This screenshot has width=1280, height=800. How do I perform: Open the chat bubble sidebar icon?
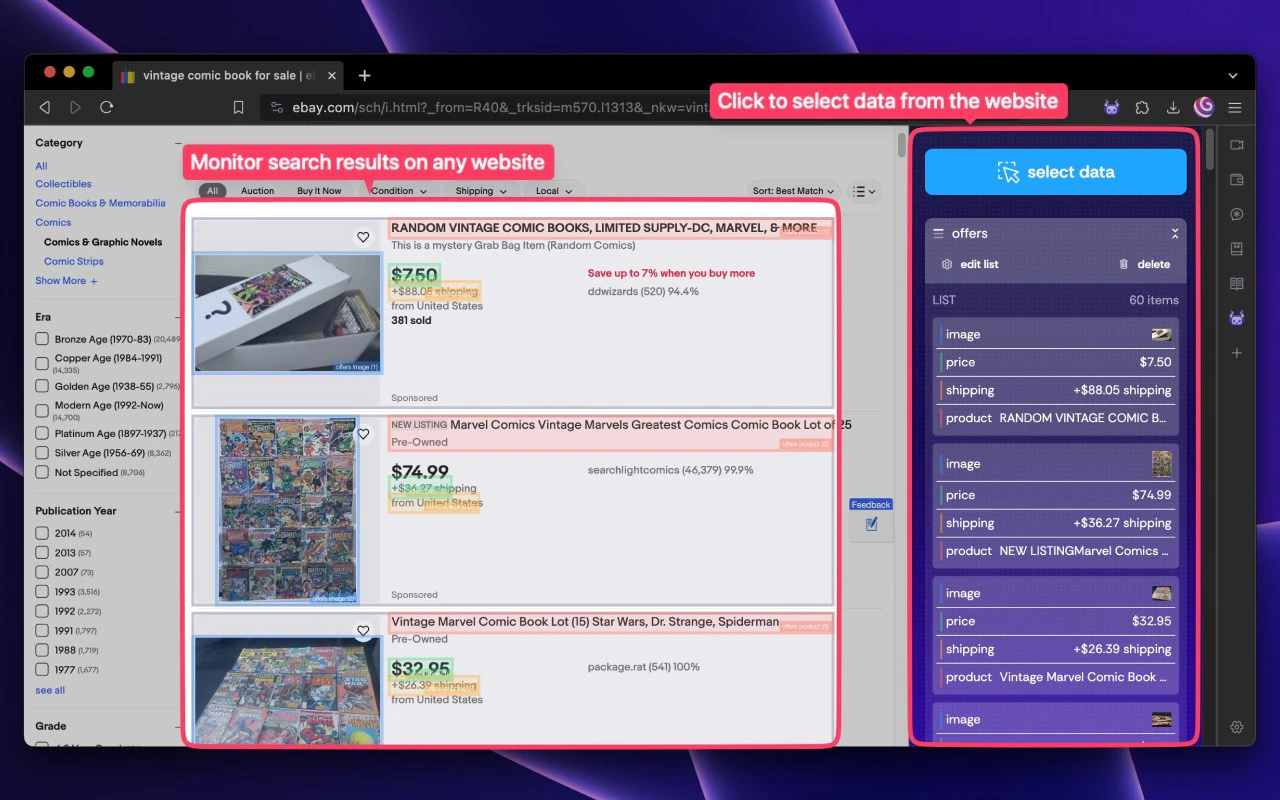click(x=1237, y=214)
